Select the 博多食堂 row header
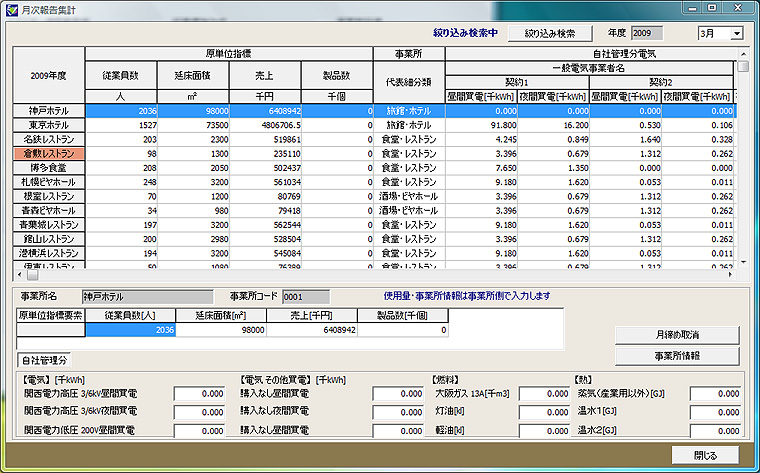 click(x=48, y=168)
